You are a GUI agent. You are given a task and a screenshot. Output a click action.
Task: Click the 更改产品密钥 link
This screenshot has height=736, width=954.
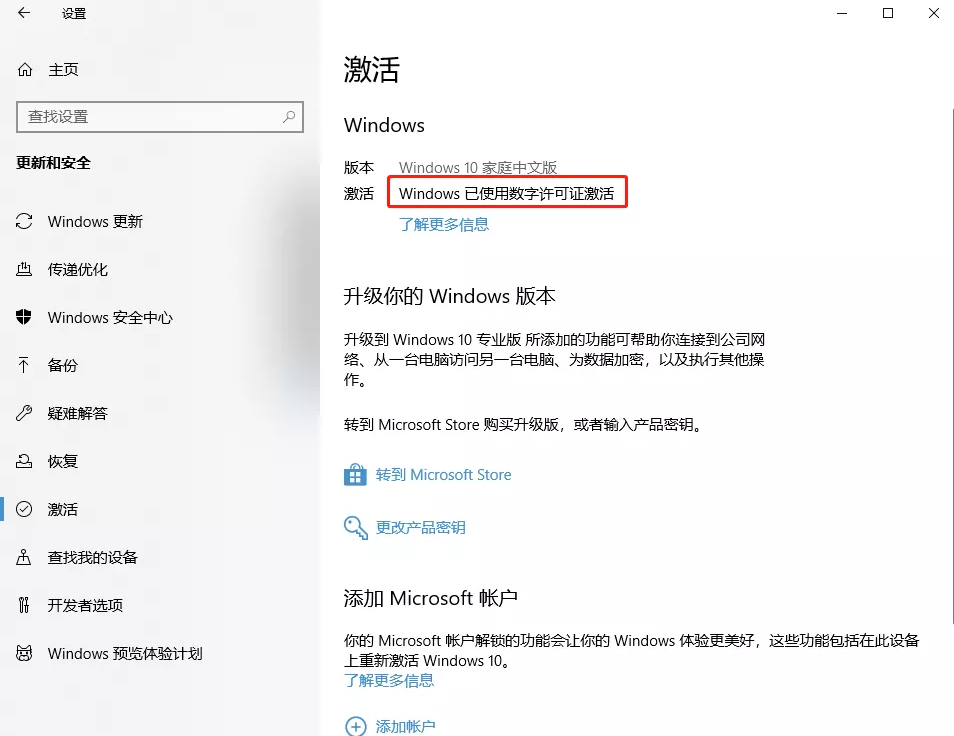point(420,527)
